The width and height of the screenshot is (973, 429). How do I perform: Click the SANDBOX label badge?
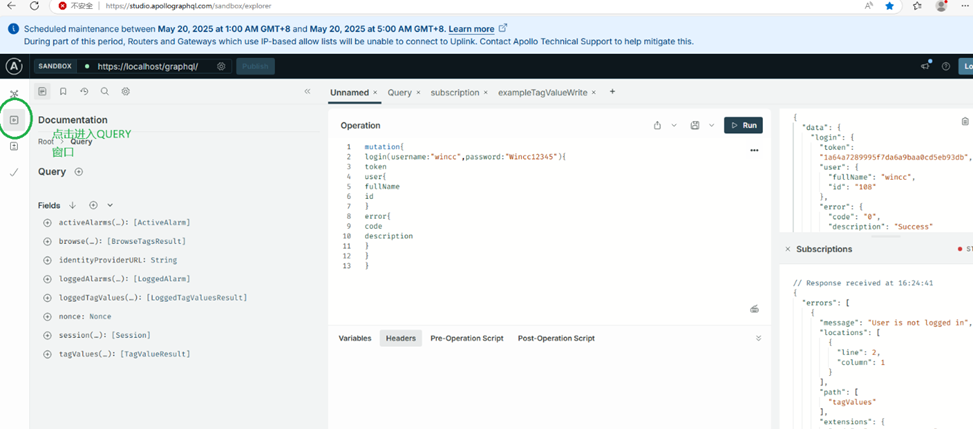55,66
